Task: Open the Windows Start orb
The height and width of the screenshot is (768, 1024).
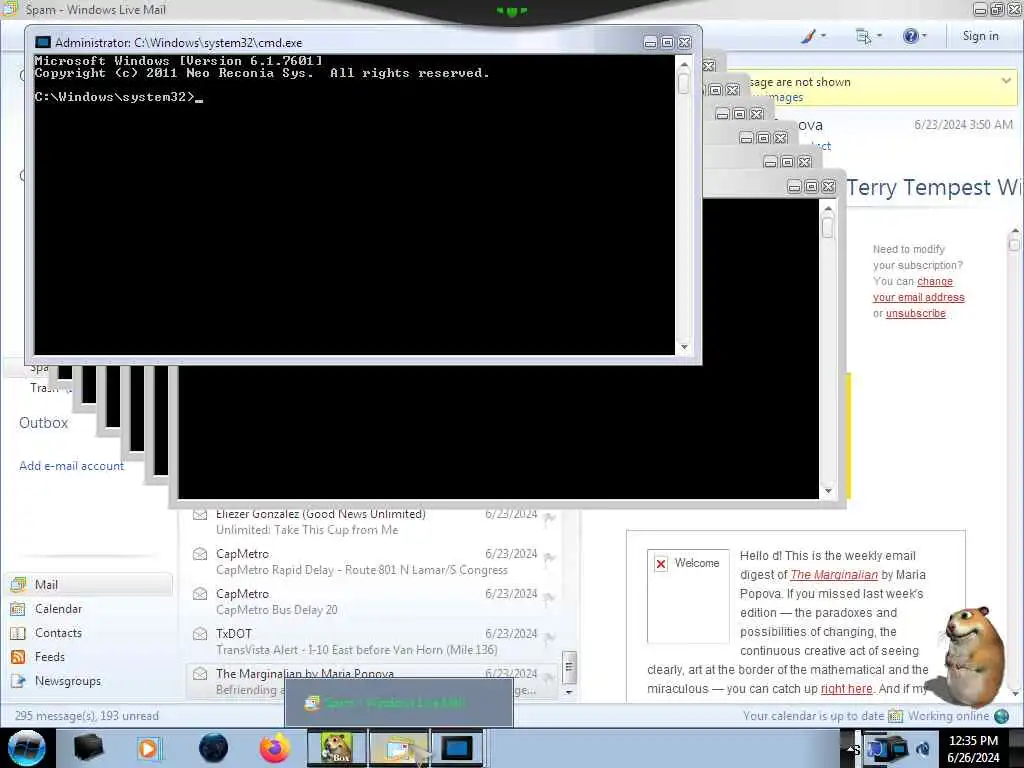Action: coord(27,748)
